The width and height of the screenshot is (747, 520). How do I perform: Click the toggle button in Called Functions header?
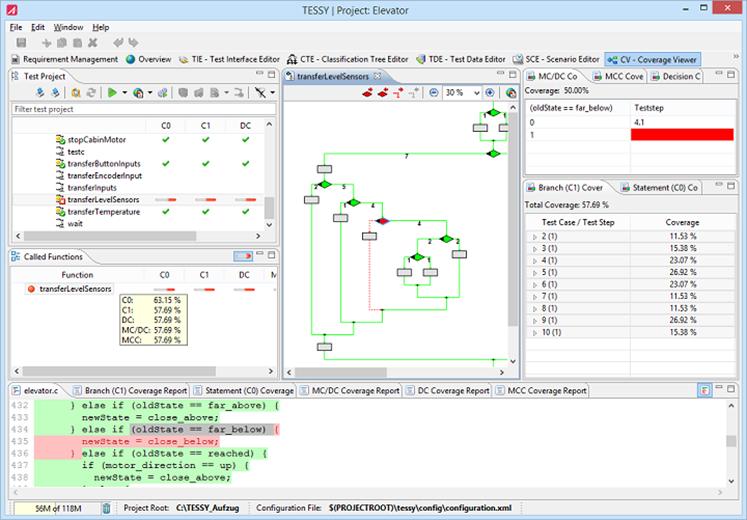point(243,256)
